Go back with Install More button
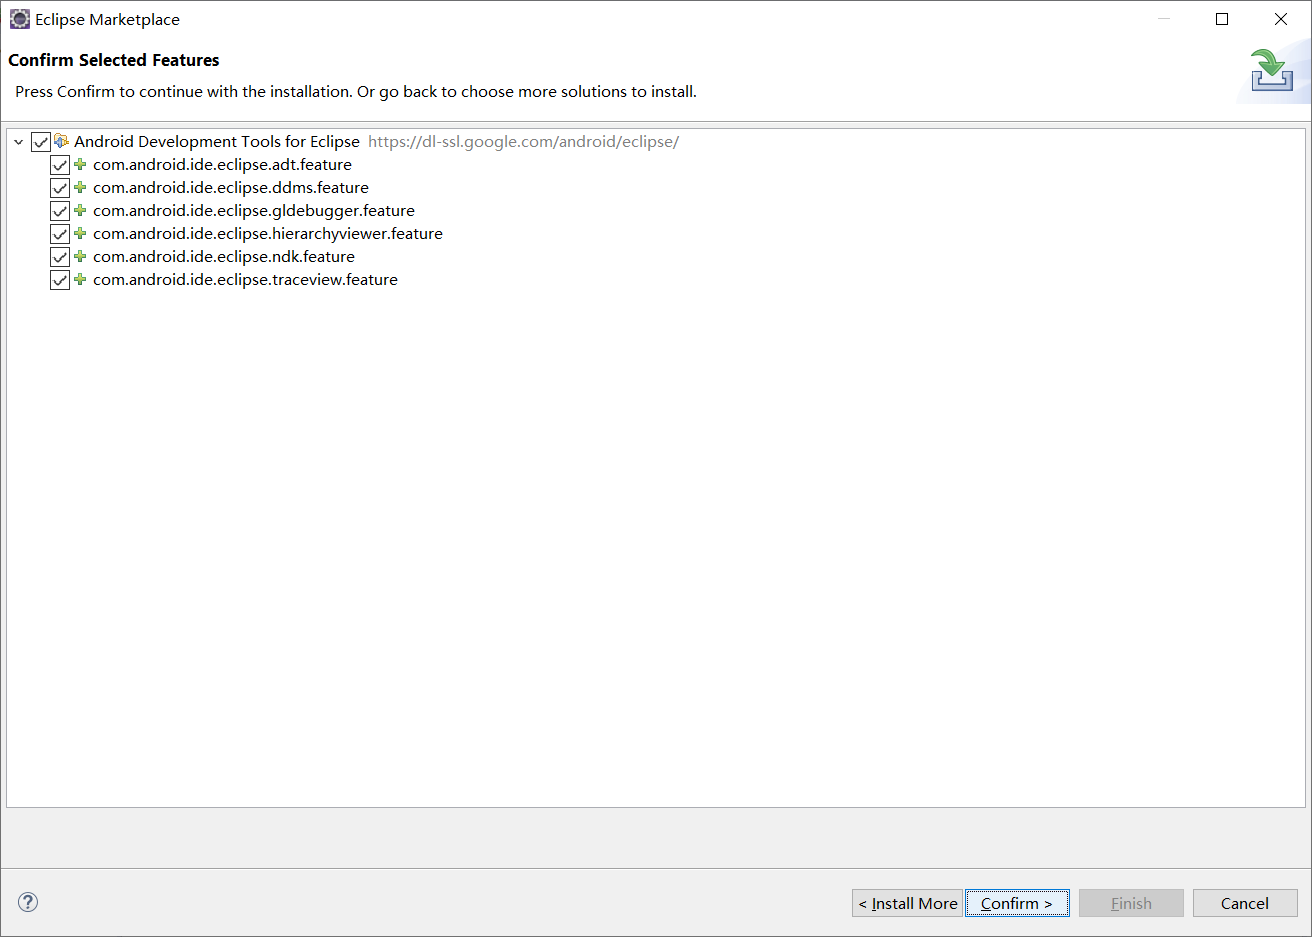The image size is (1312, 937). click(907, 903)
